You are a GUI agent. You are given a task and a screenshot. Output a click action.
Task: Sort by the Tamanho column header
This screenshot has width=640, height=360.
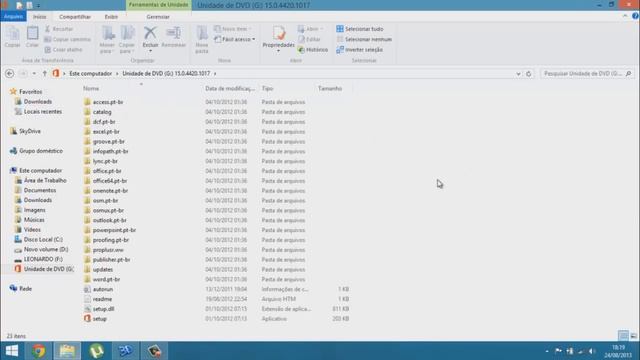(x=330, y=88)
